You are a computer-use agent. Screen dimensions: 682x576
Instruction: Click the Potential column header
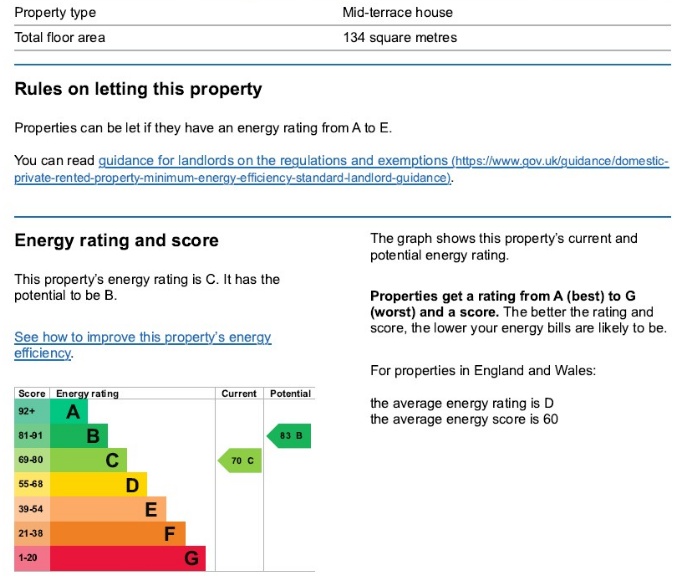(290, 394)
